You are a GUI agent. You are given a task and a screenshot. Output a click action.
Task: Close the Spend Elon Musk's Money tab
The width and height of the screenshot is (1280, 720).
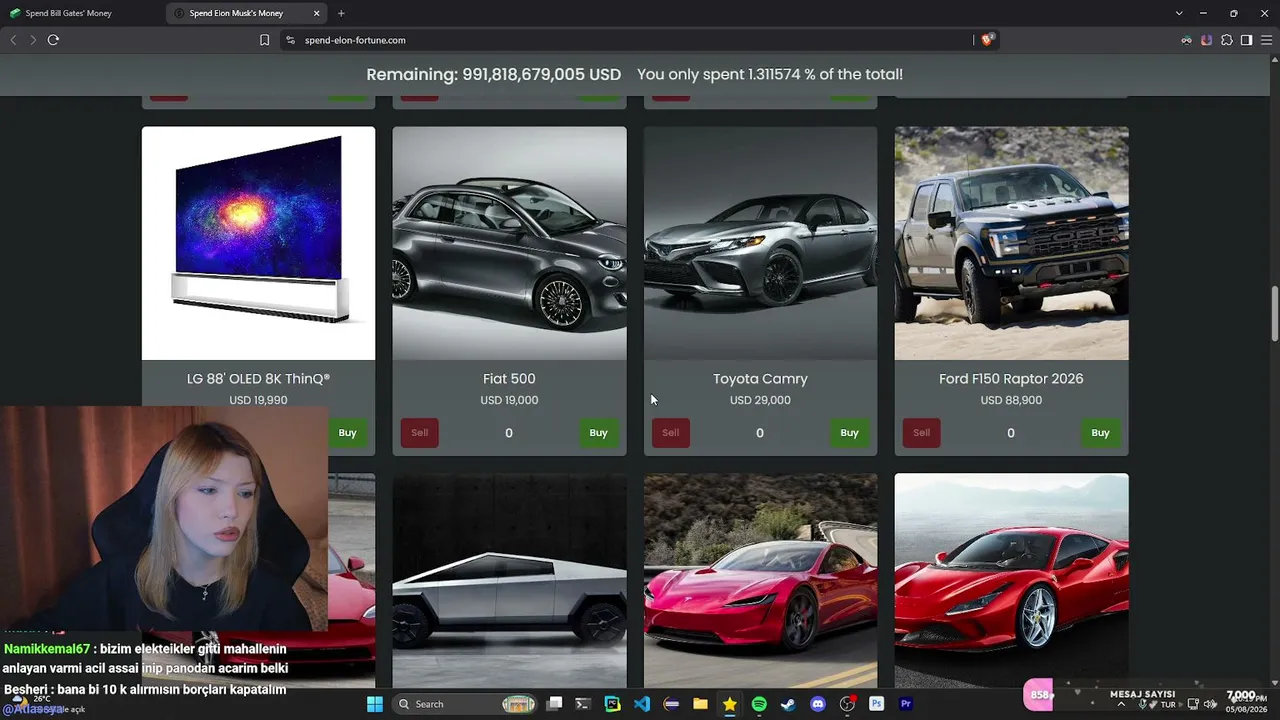coord(317,13)
